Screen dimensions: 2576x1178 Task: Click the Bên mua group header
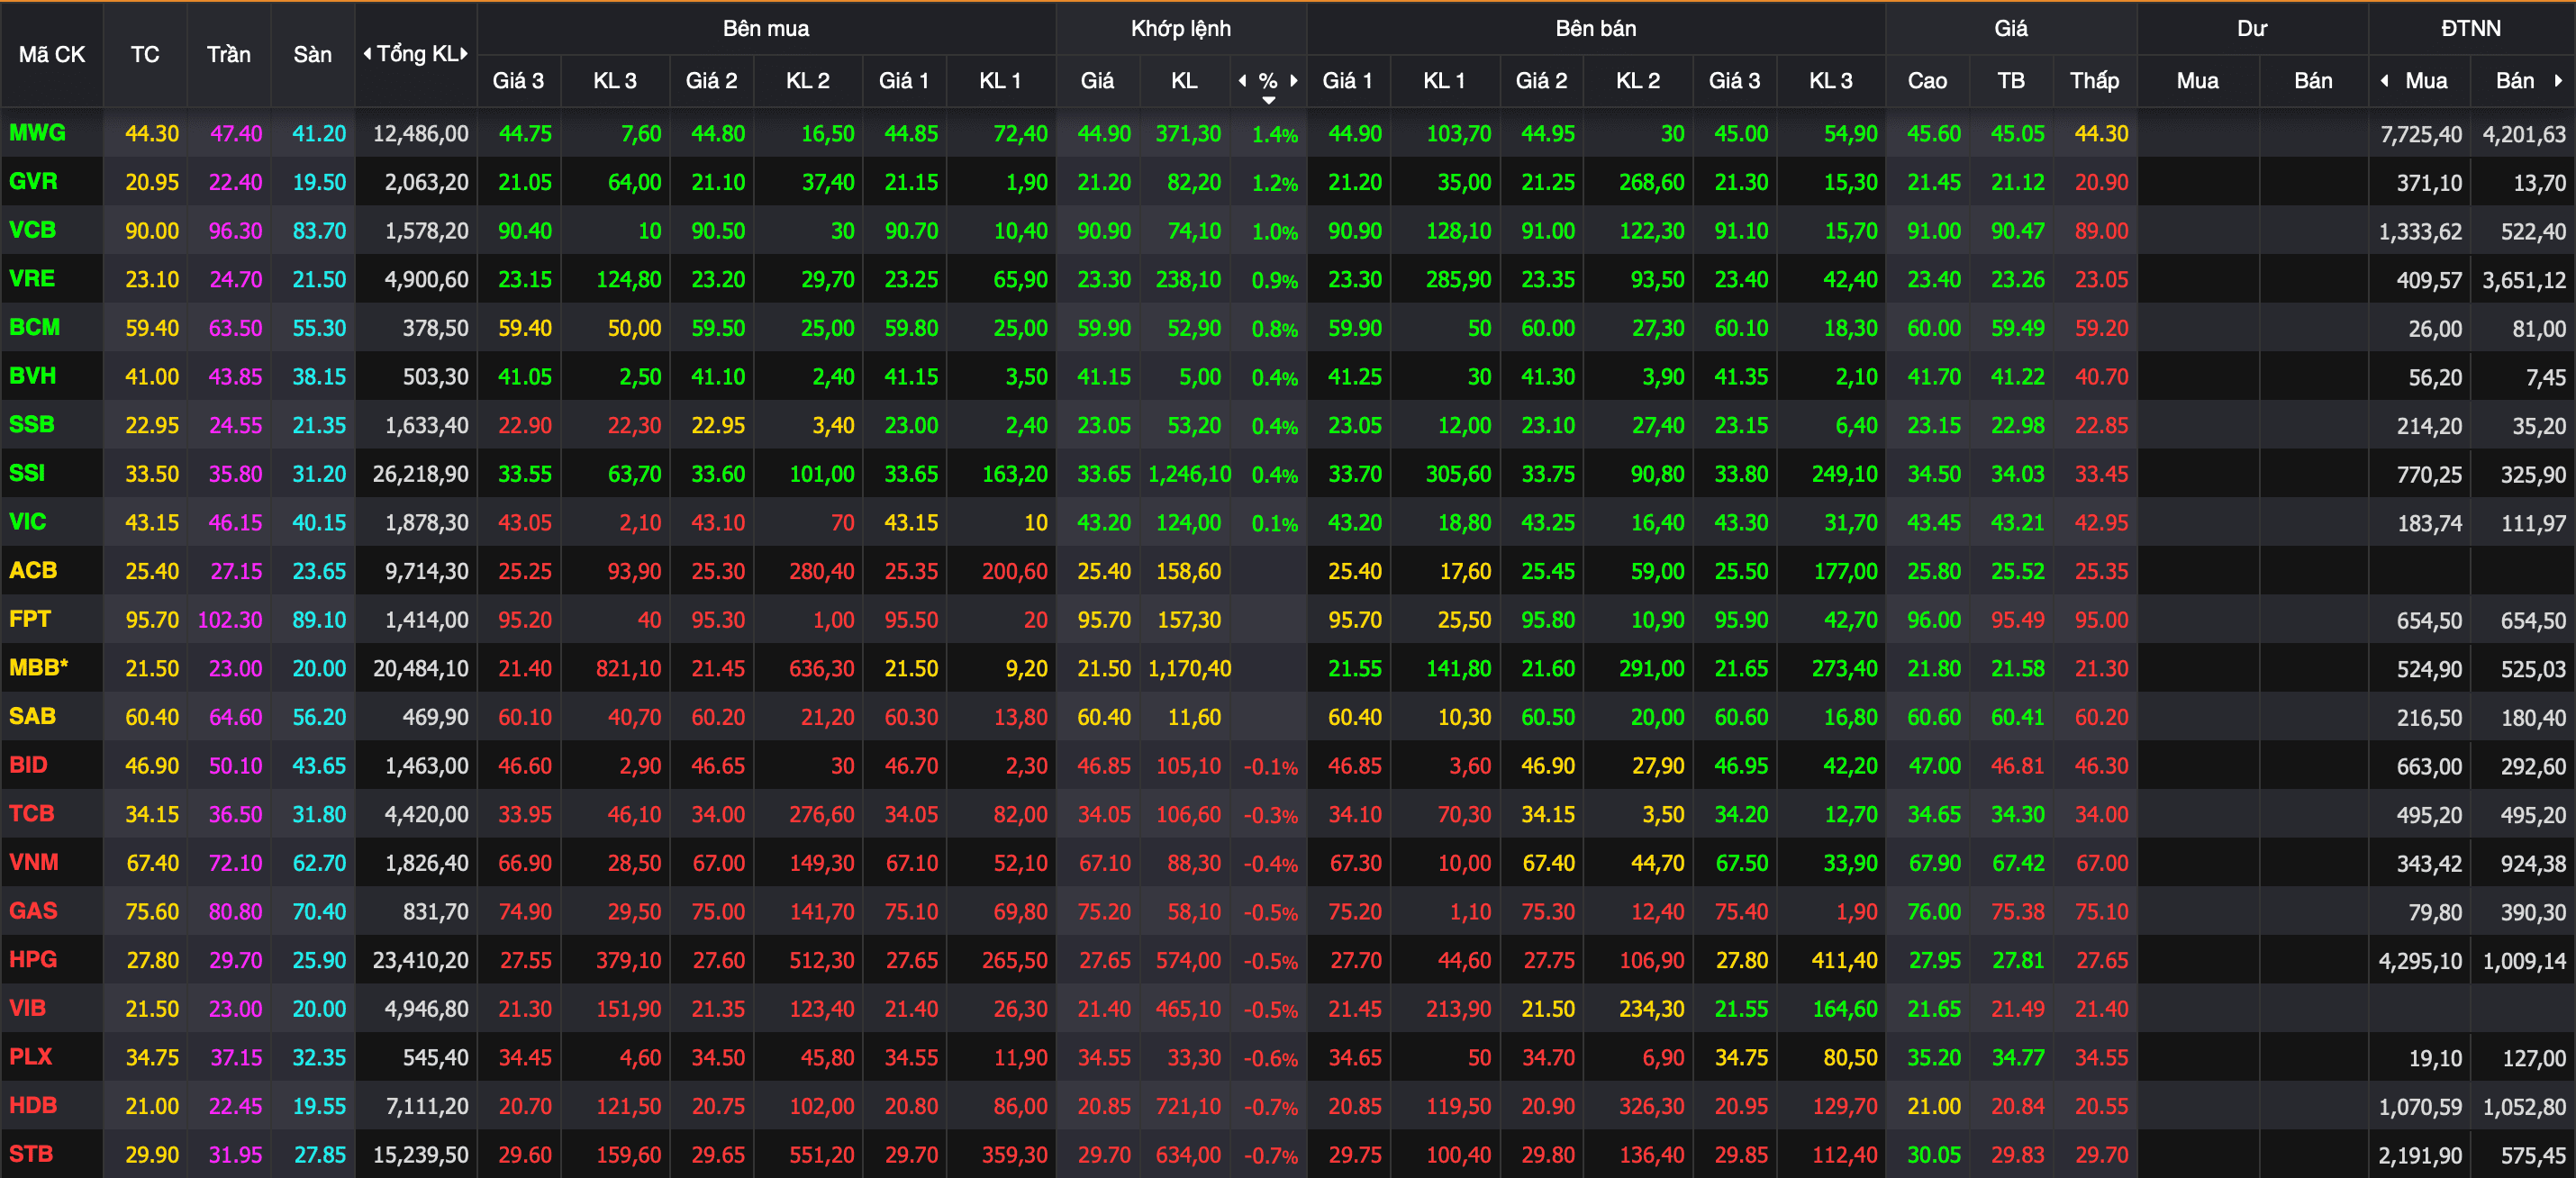coord(766,28)
